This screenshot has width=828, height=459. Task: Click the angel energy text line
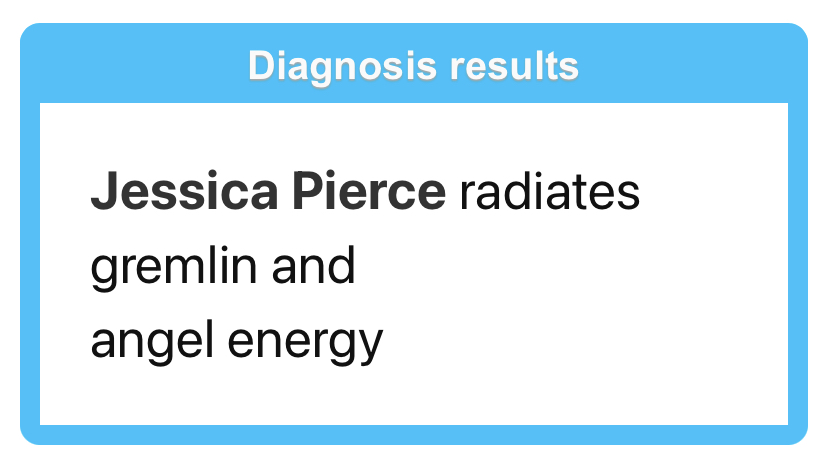(237, 342)
